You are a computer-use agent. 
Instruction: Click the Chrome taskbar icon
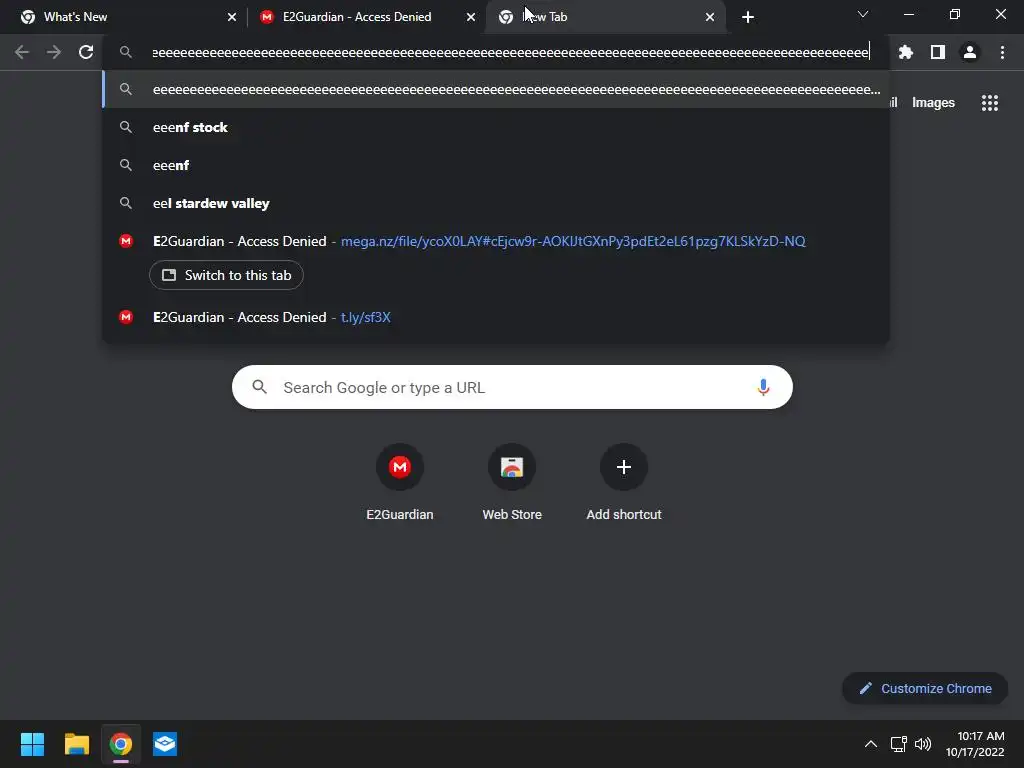coord(121,744)
